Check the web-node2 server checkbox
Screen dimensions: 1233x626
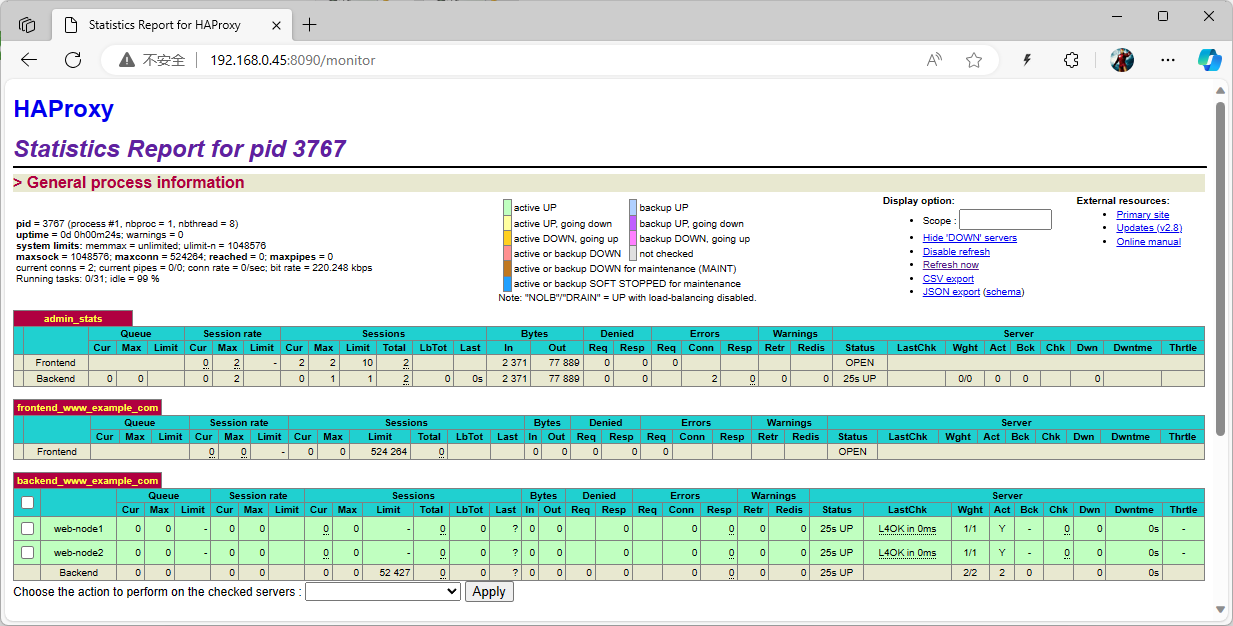[27, 552]
